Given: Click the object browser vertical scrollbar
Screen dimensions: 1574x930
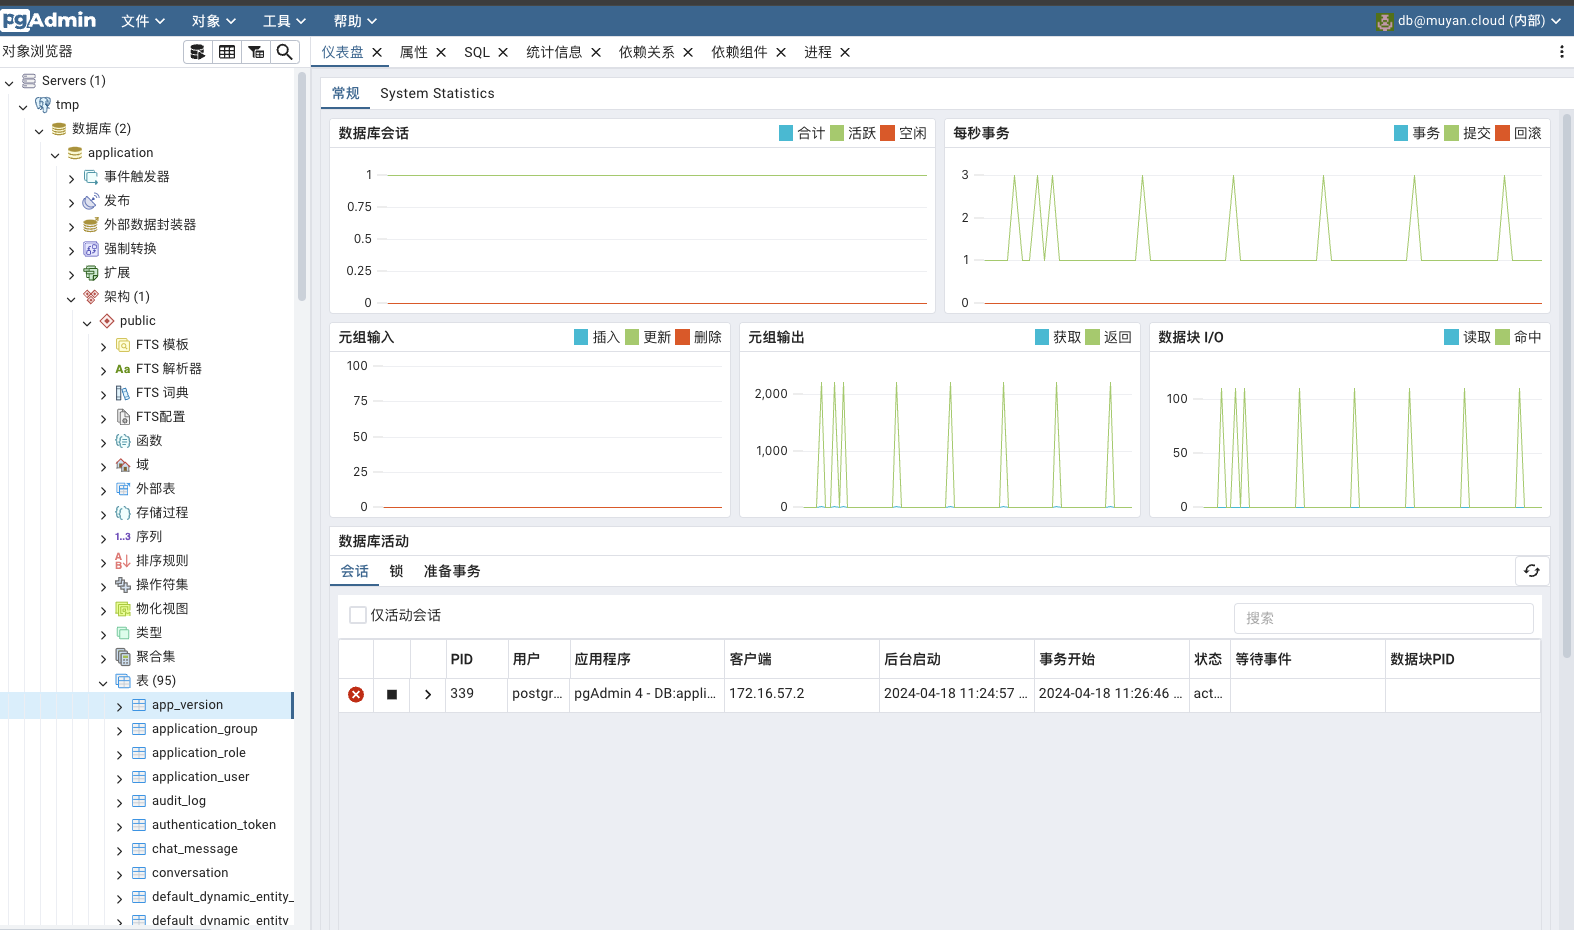Looking at the screenshot, I should click(302, 187).
